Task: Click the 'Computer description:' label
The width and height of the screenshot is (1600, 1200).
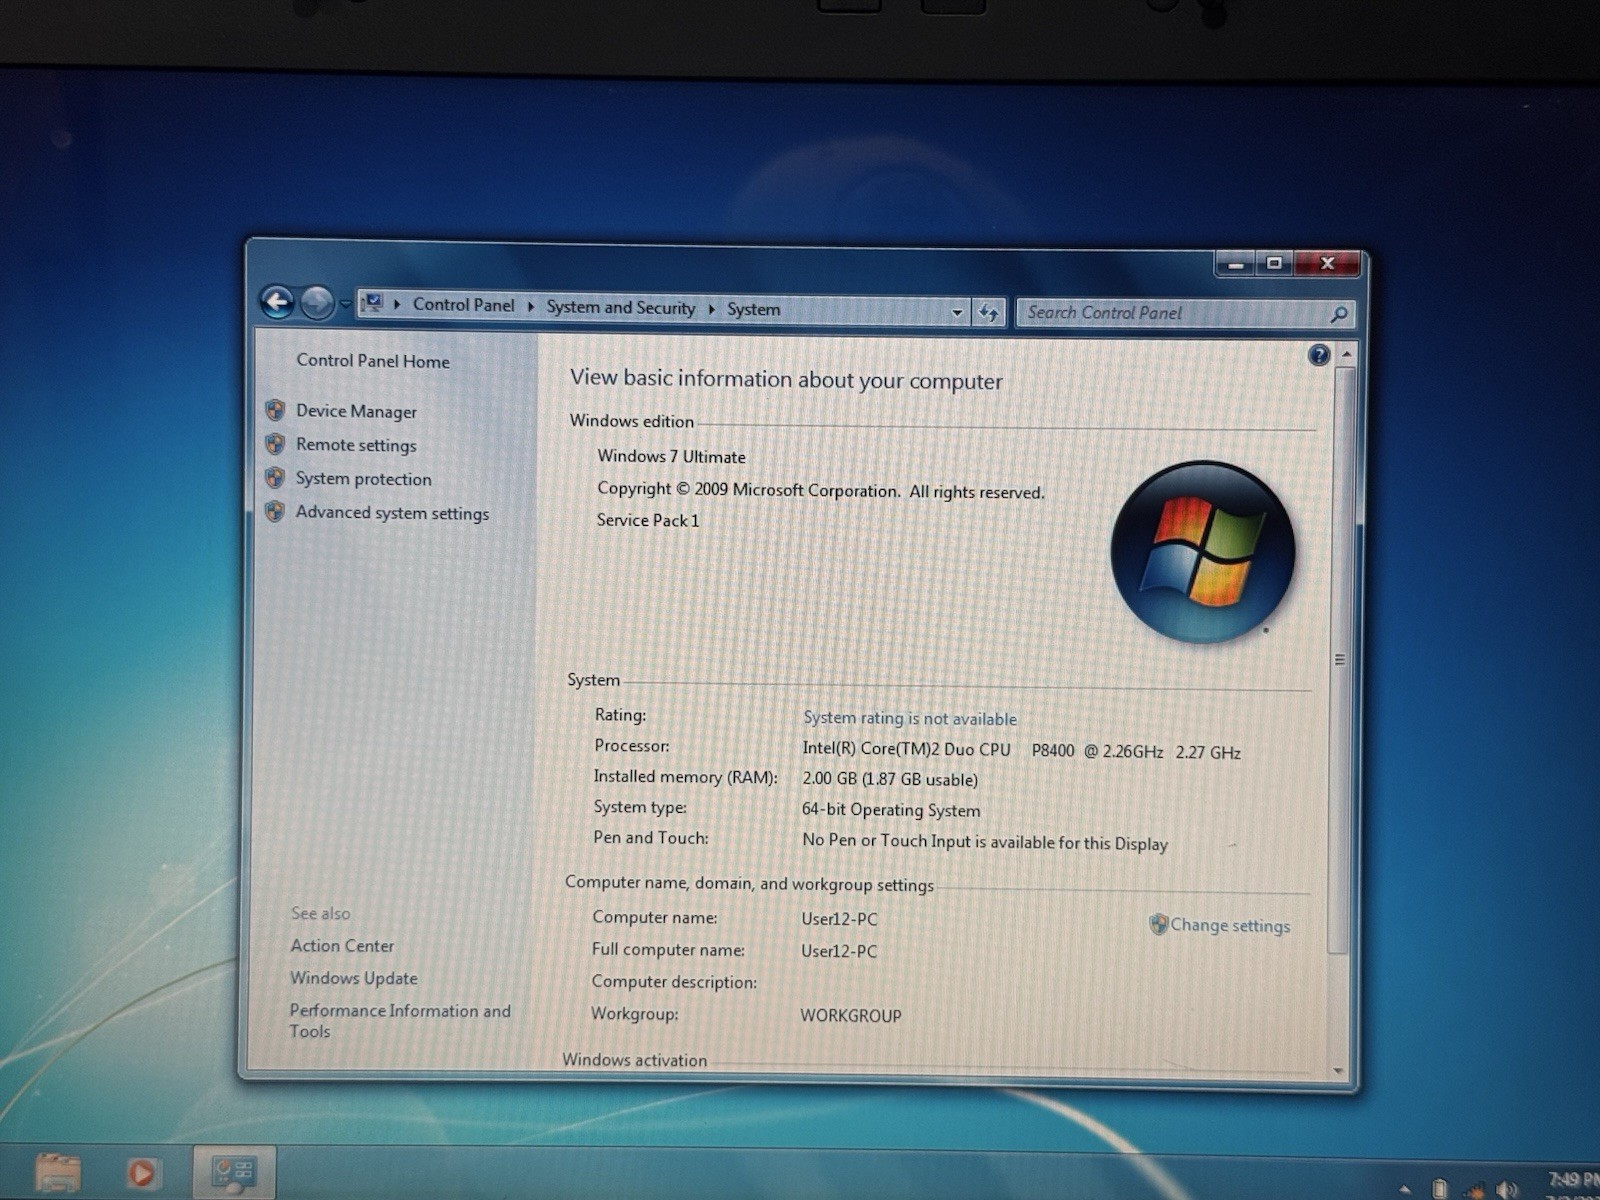Action: [674, 982]
